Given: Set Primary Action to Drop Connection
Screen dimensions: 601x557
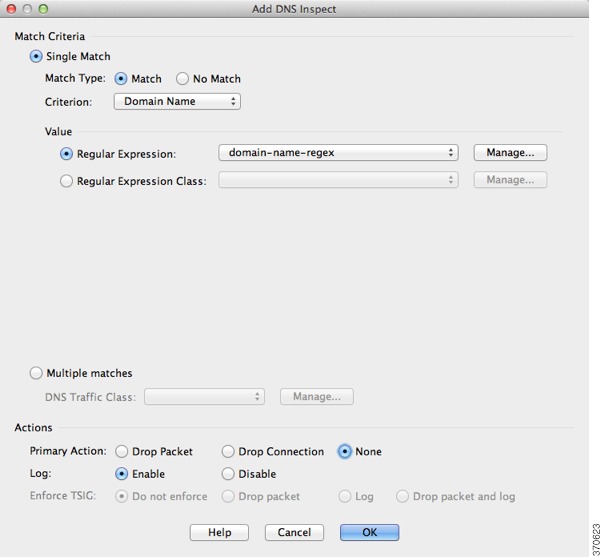Looking at the screenshot, I should point(228,452).
